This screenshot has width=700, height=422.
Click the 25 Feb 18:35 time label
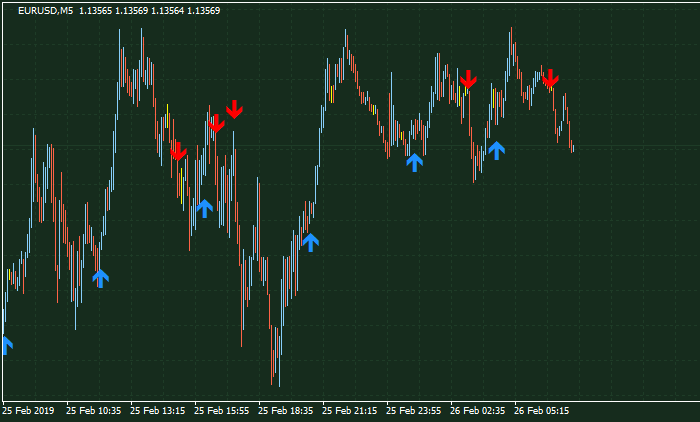tap(286, 410)
